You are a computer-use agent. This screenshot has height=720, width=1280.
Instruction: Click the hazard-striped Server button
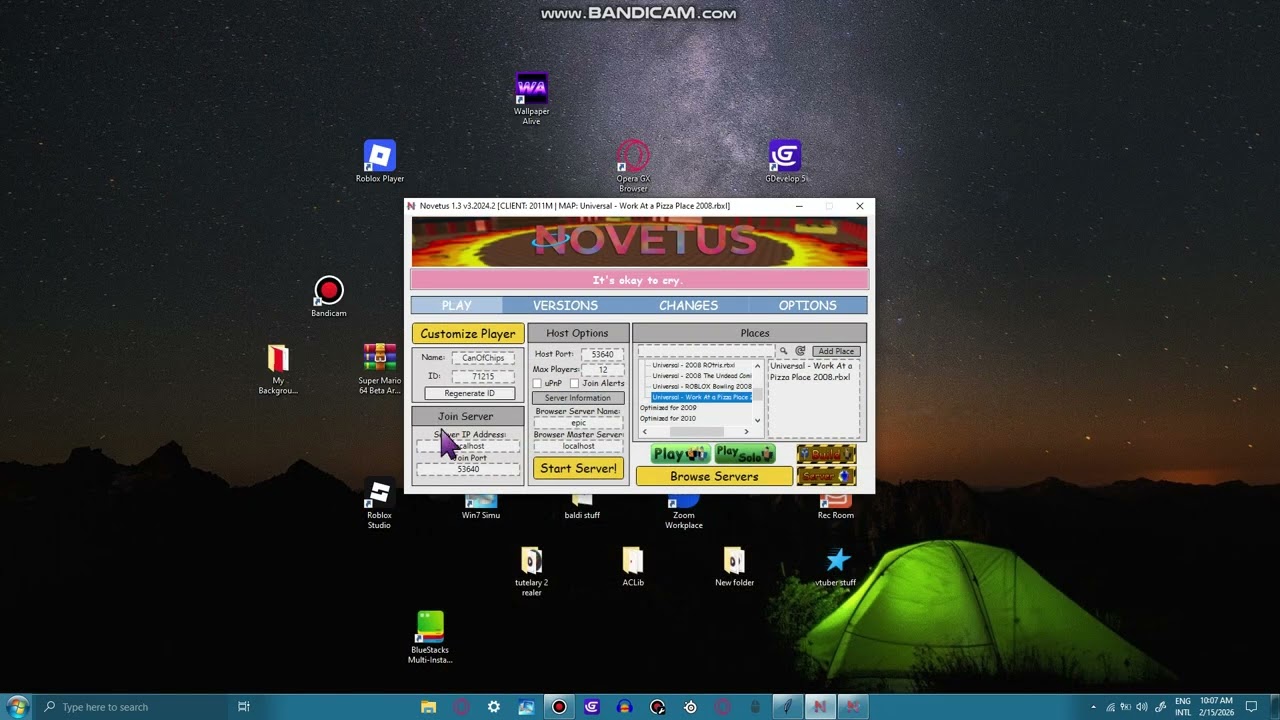826,476
